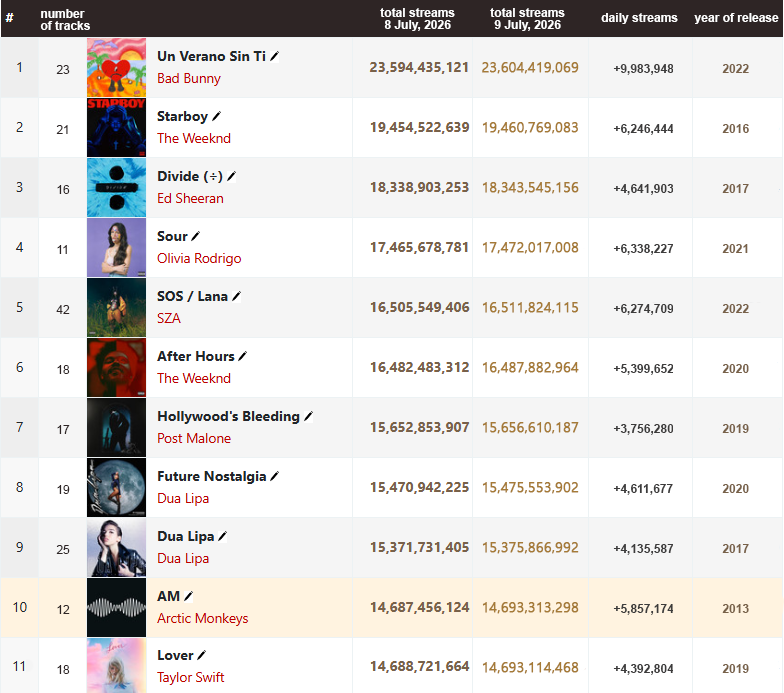This screenshot has height=693, width=784.
Task: Select the Lover album title
Action: pos(175,656)
